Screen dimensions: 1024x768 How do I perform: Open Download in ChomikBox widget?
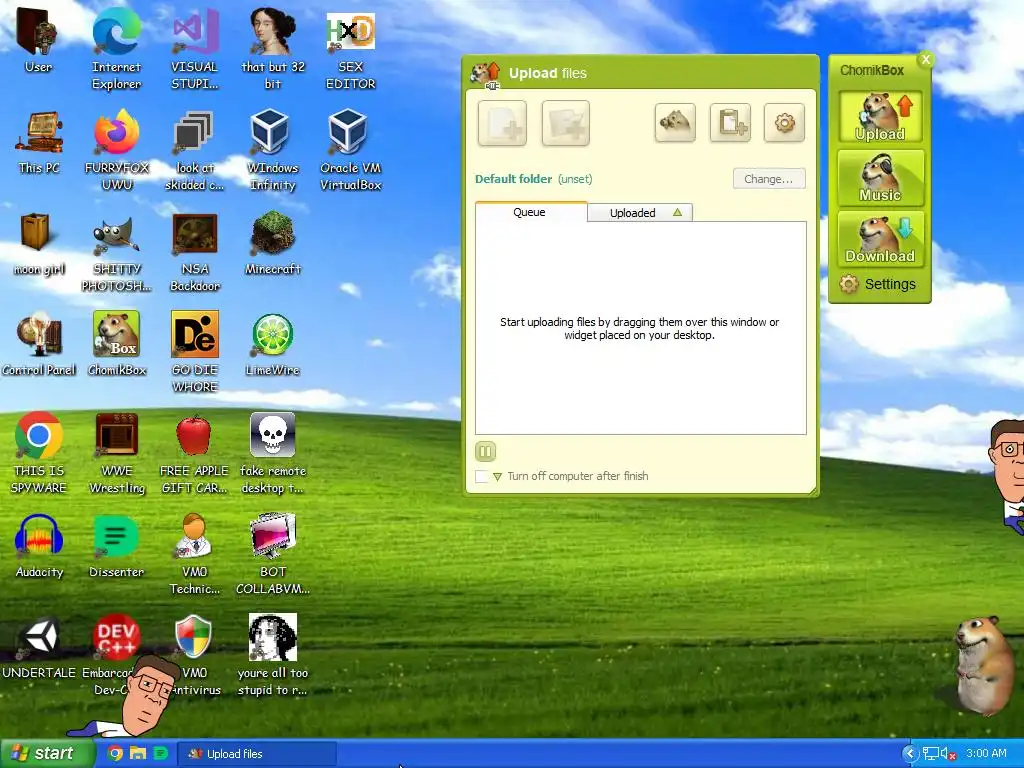click(880, 239)
